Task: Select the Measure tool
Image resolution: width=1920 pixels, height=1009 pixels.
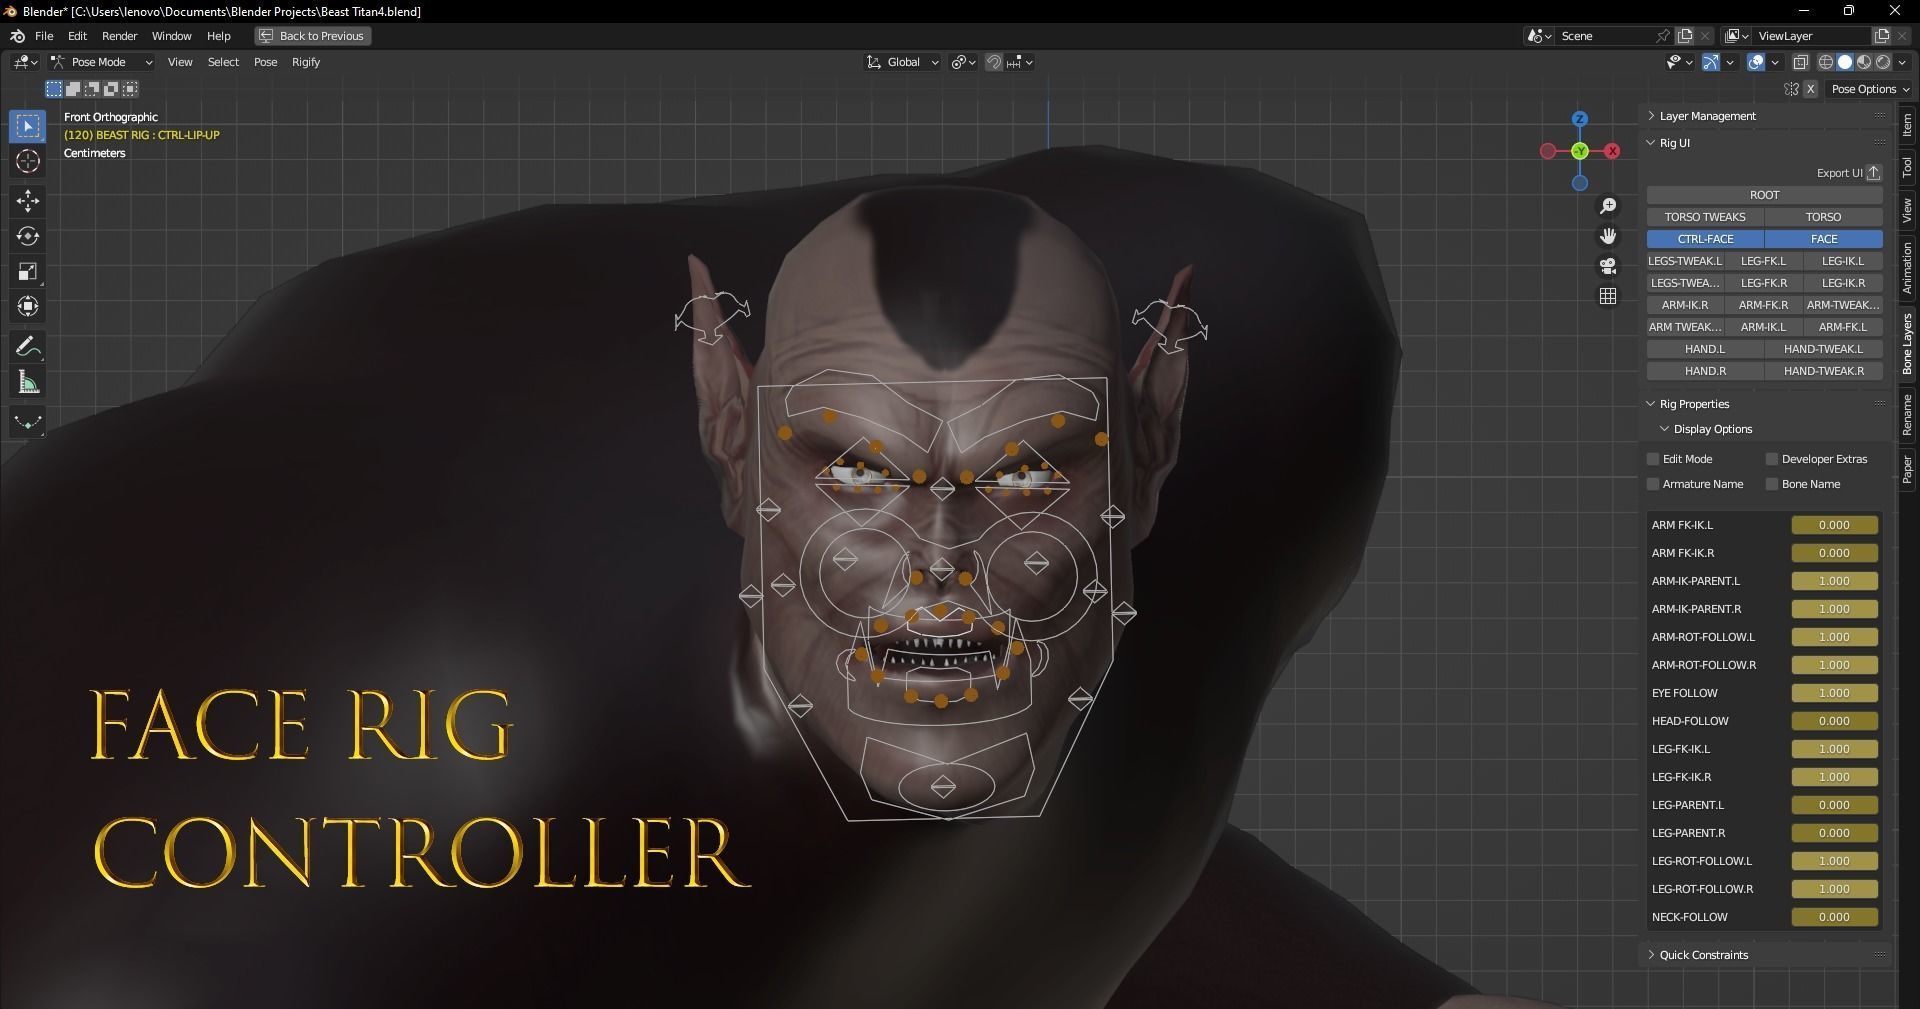Action: click(x=28, y=383)
